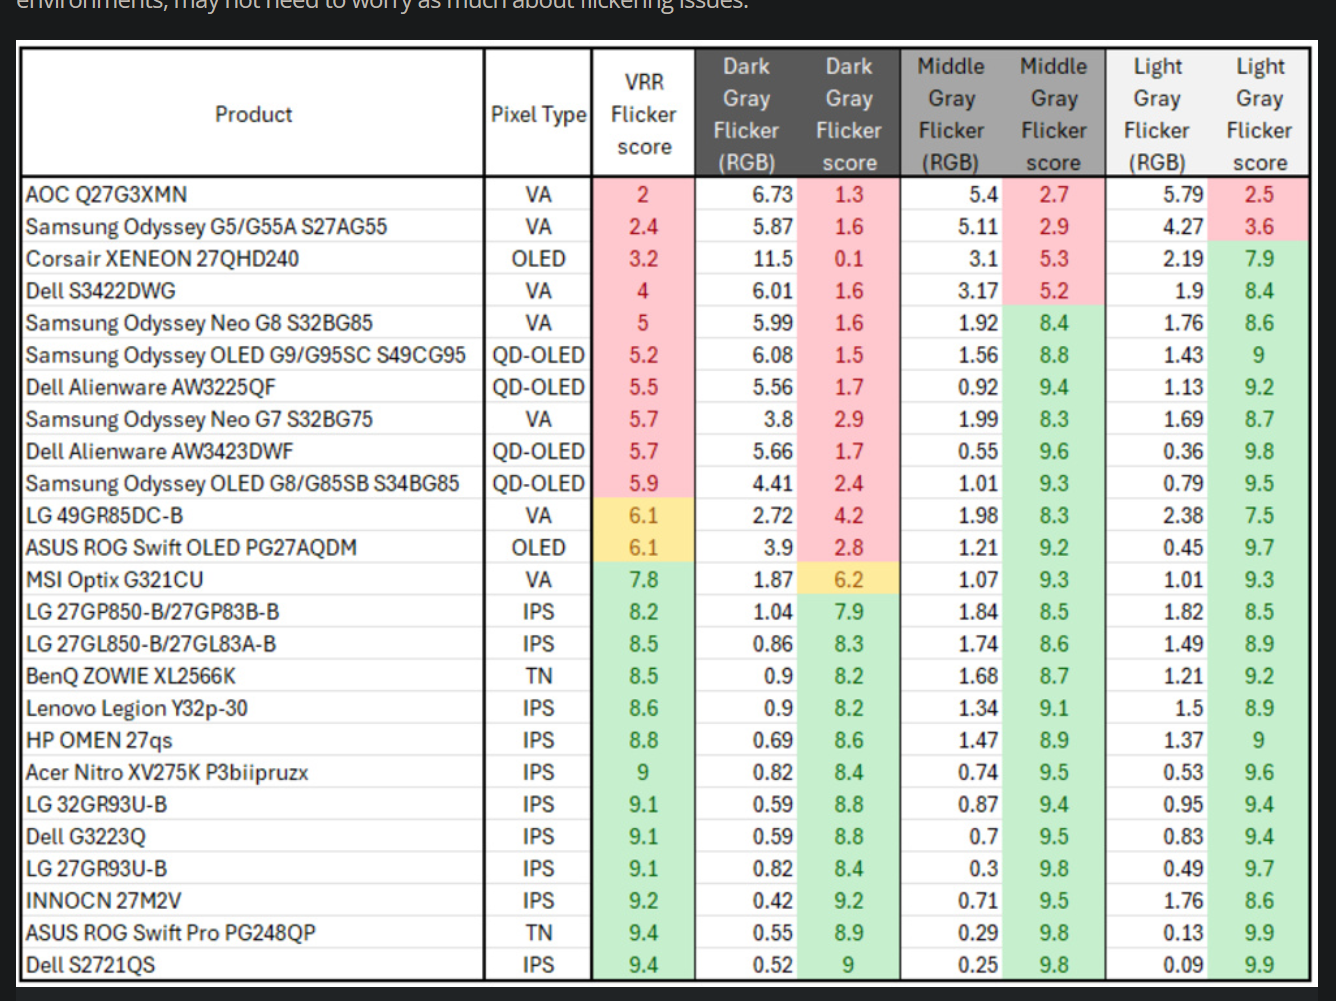
Task: Click VRR score '9' for Acer Nitro XV275K
Action: (x=643, y=772)
